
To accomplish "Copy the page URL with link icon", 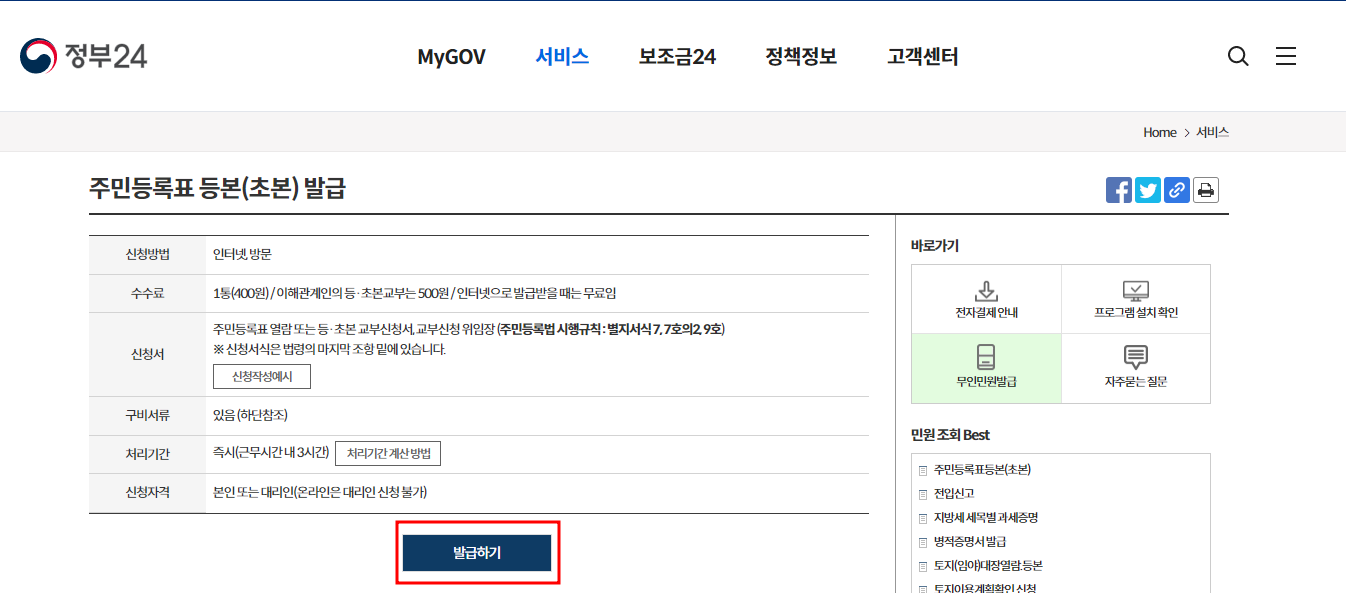I will coord(1176,190).
